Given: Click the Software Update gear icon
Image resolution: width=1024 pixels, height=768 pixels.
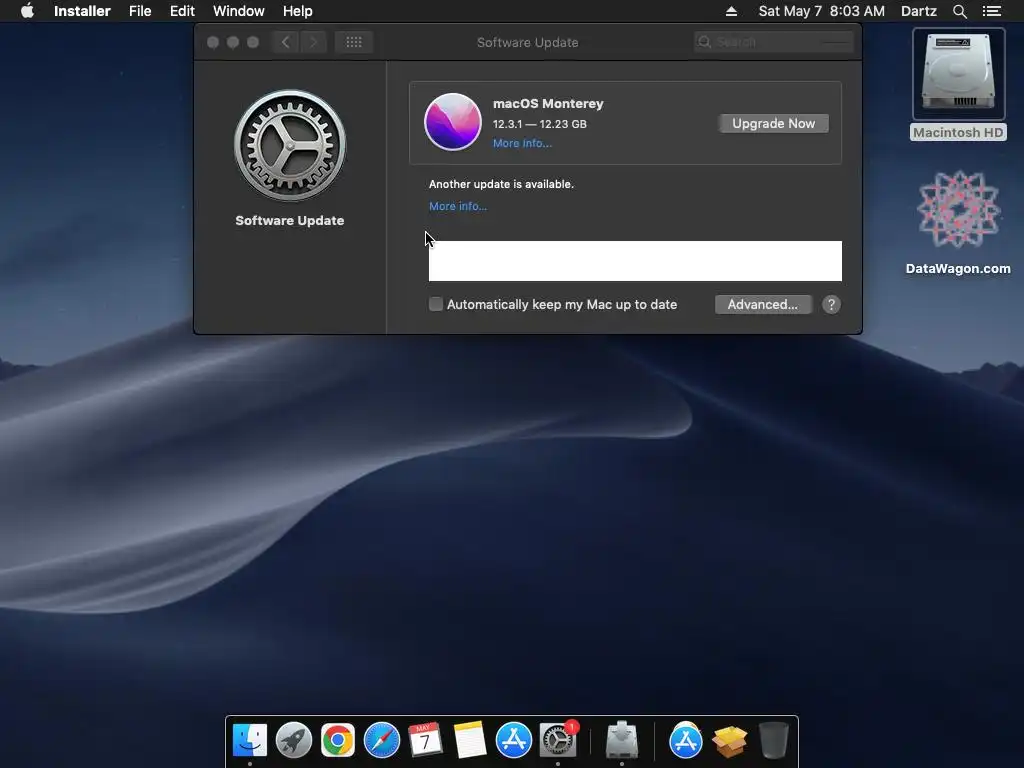Looking at the screenshot, I should coord(290,145).
